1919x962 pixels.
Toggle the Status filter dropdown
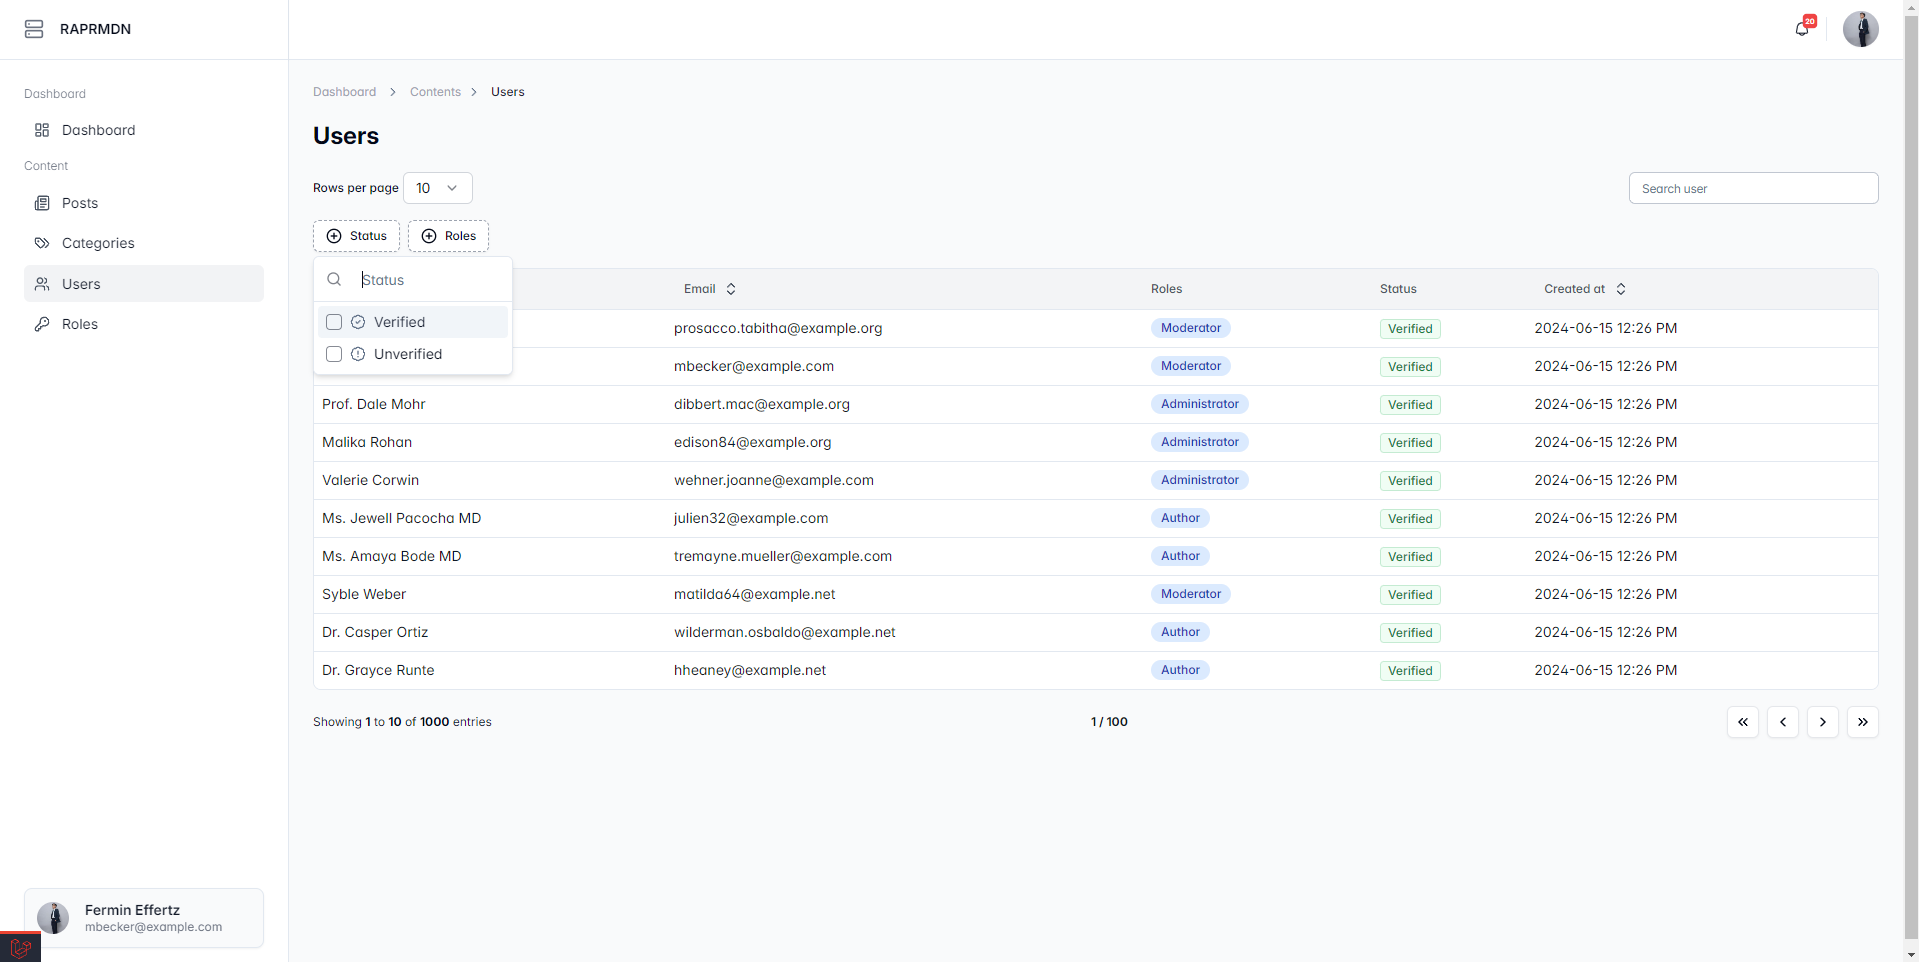coord(356,236)
